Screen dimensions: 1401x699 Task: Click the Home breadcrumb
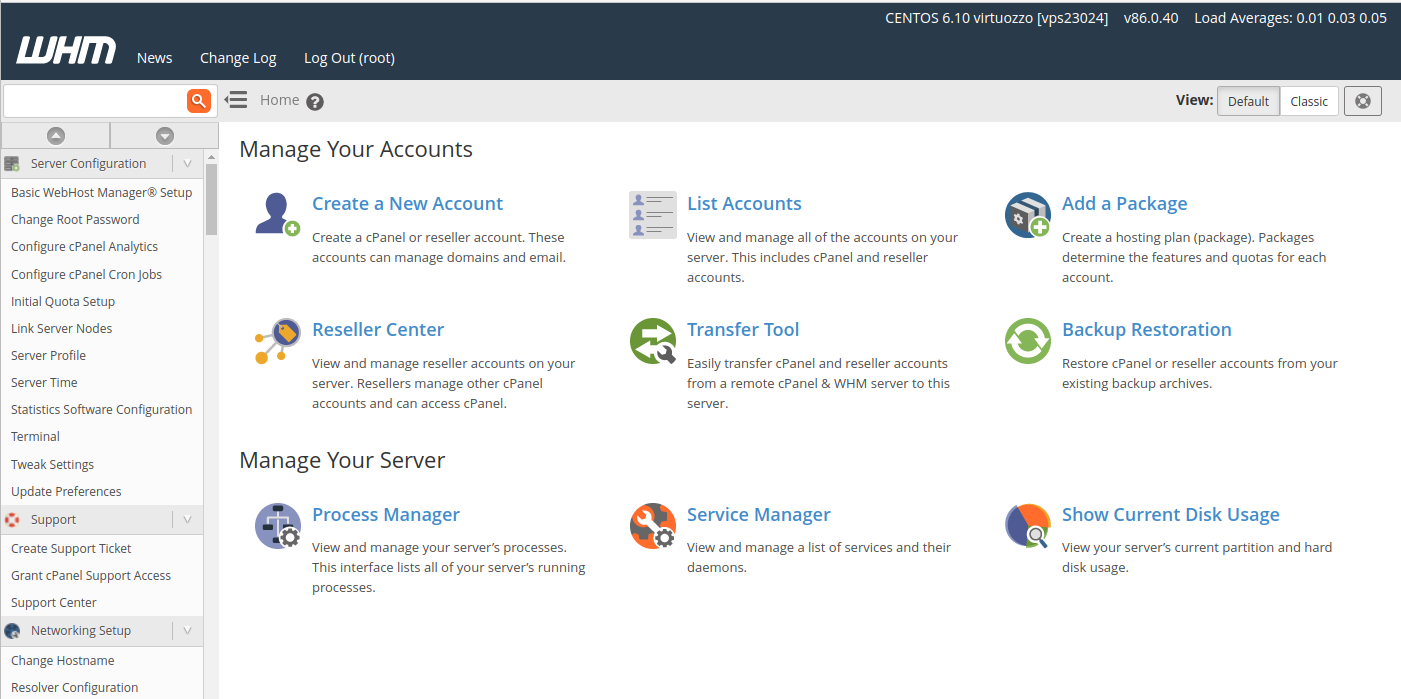click(280, 100)
